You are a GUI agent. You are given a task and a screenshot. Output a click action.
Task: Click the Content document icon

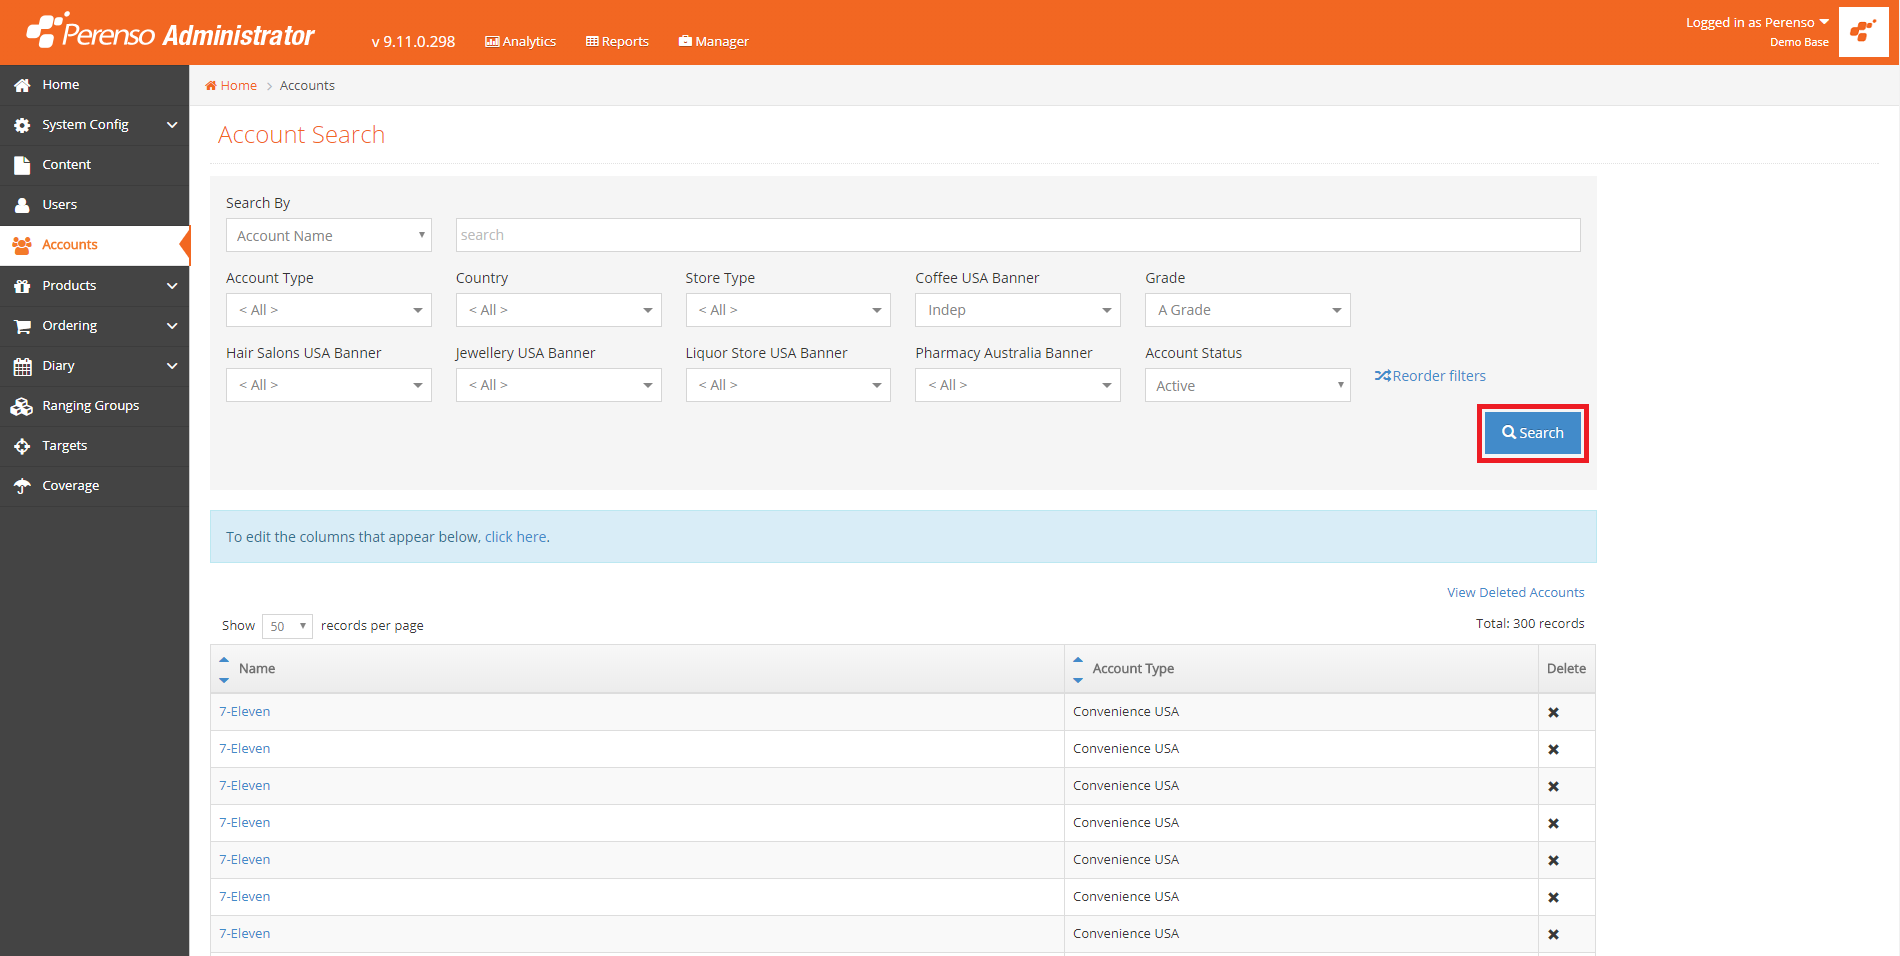pos(22,166)
